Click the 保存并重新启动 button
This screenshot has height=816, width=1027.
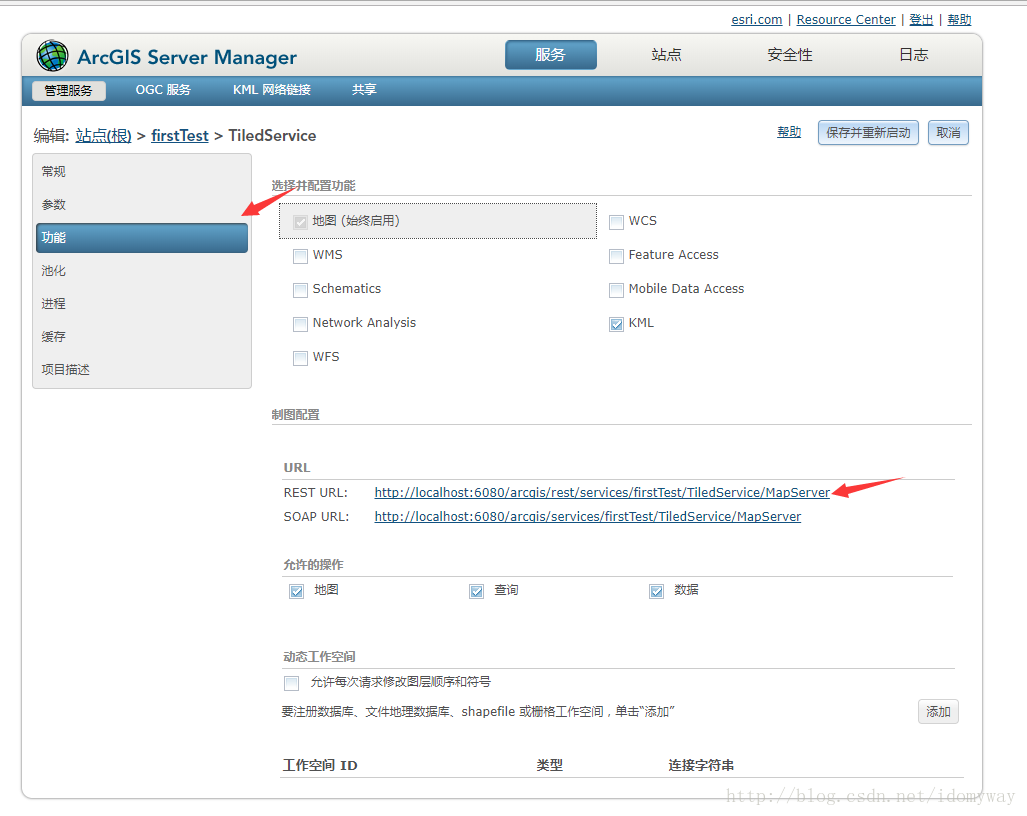pos(868,133)
